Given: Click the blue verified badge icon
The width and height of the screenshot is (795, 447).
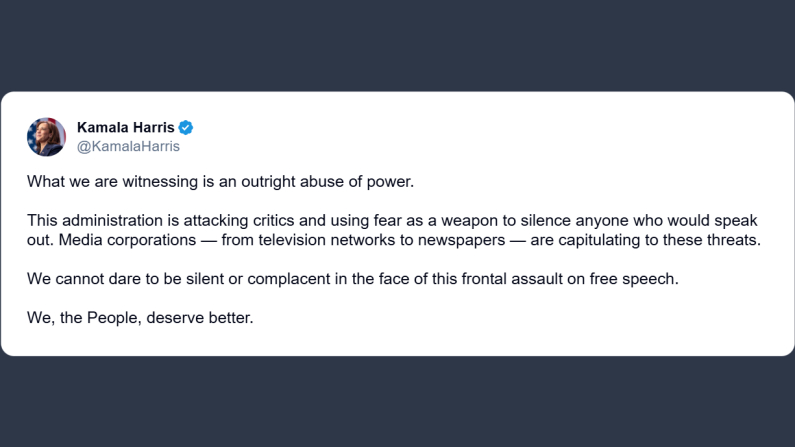Looking at the screenshot, I should [x=186, y=128].
